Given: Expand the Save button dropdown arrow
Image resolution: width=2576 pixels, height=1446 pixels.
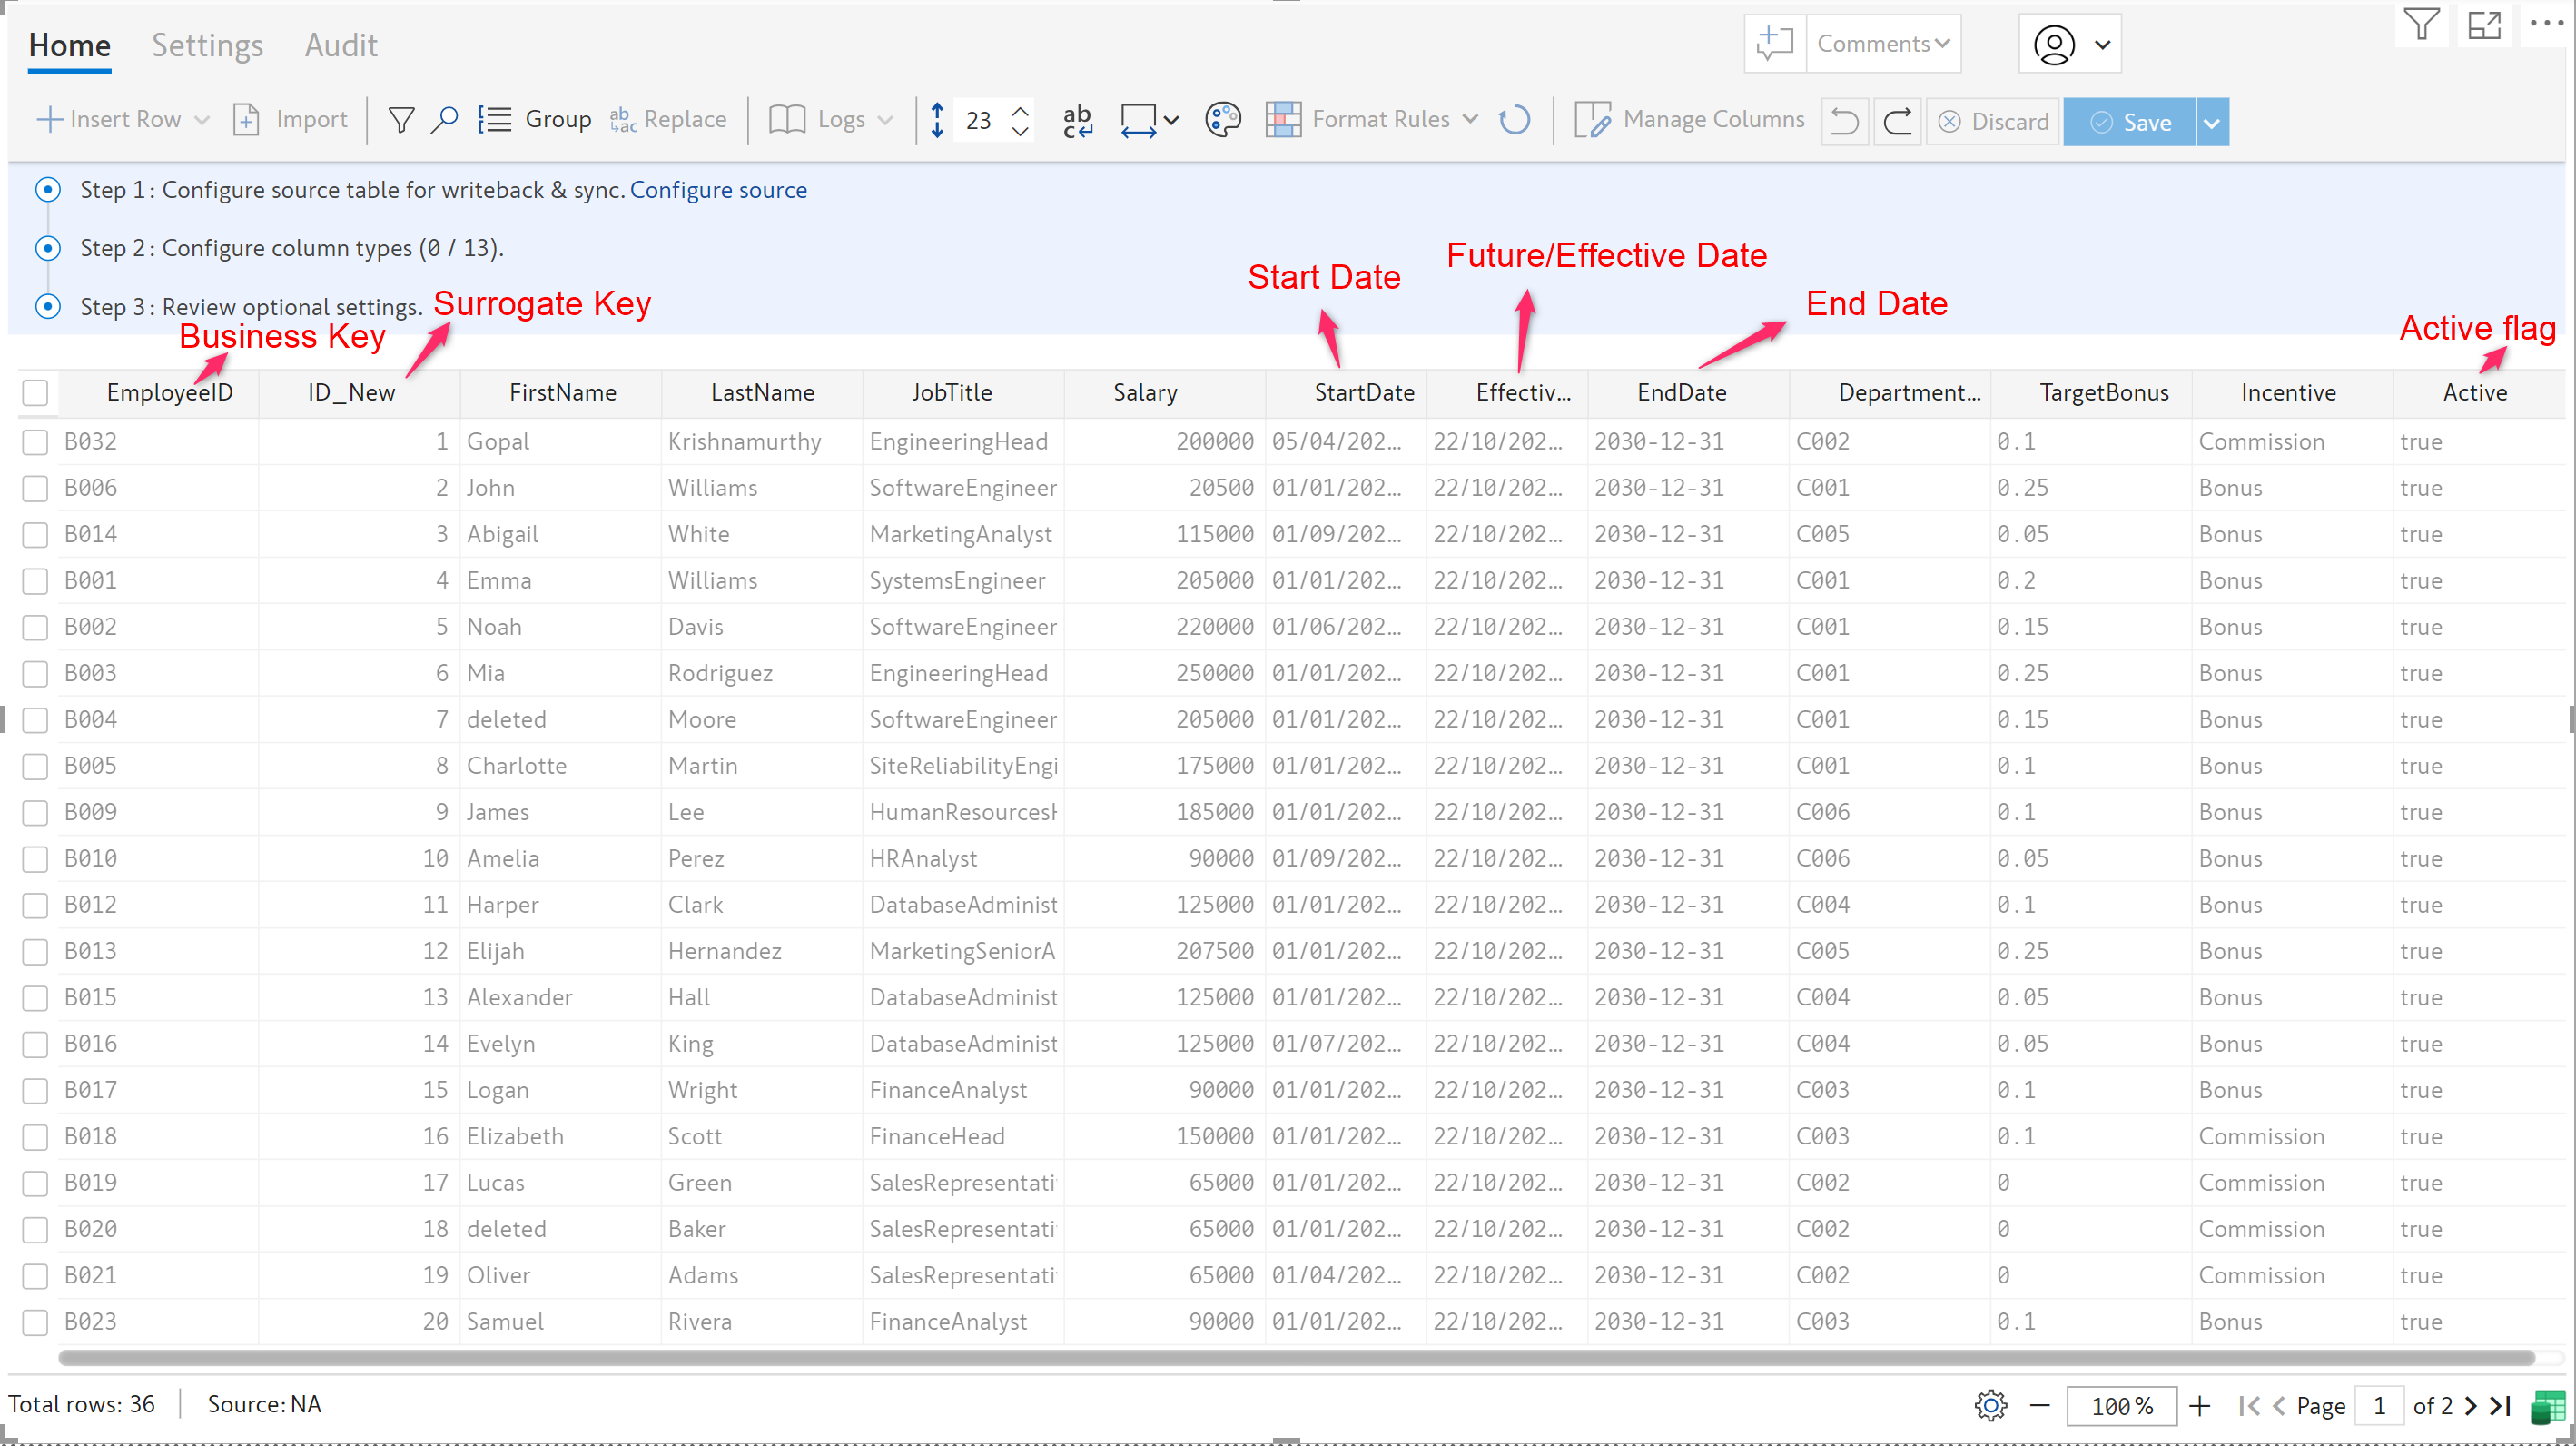Looking at the screenshot, I should pos(2212,122).
